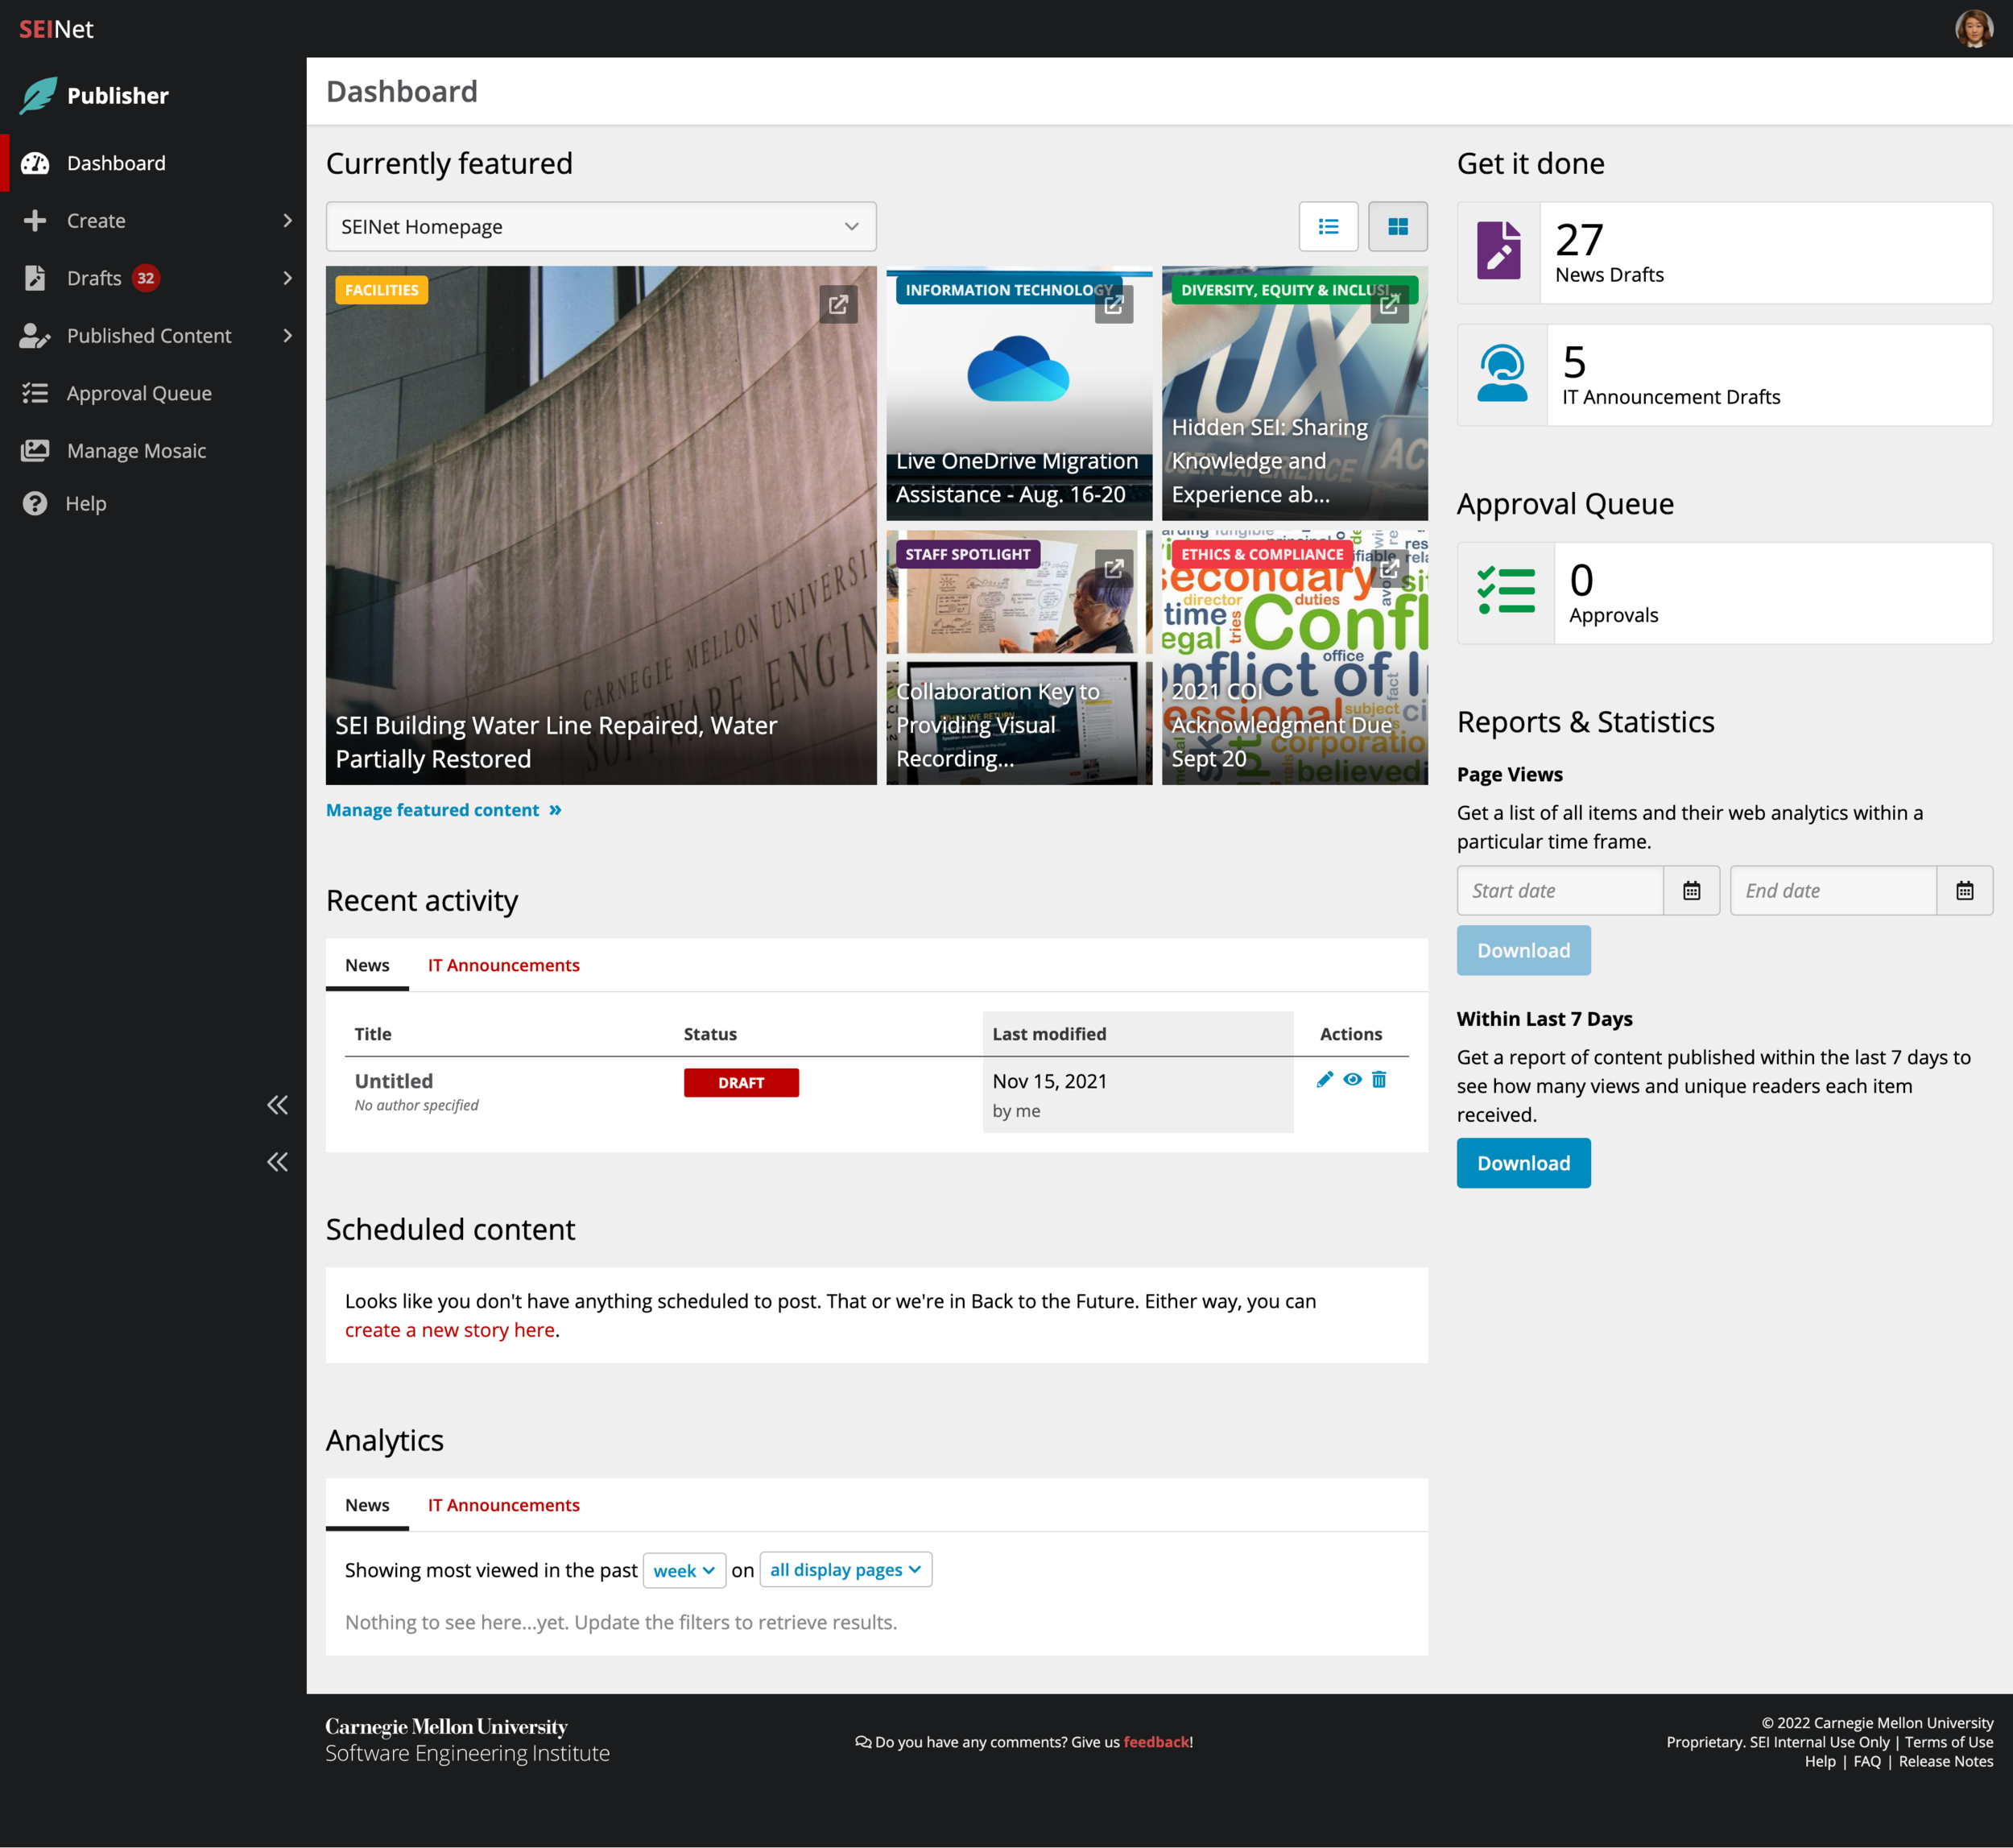This screenshot has width=2013, height=1848.
Task: Toggle the IT Announcements tab in Analytics
Action: coord(503,1503)
